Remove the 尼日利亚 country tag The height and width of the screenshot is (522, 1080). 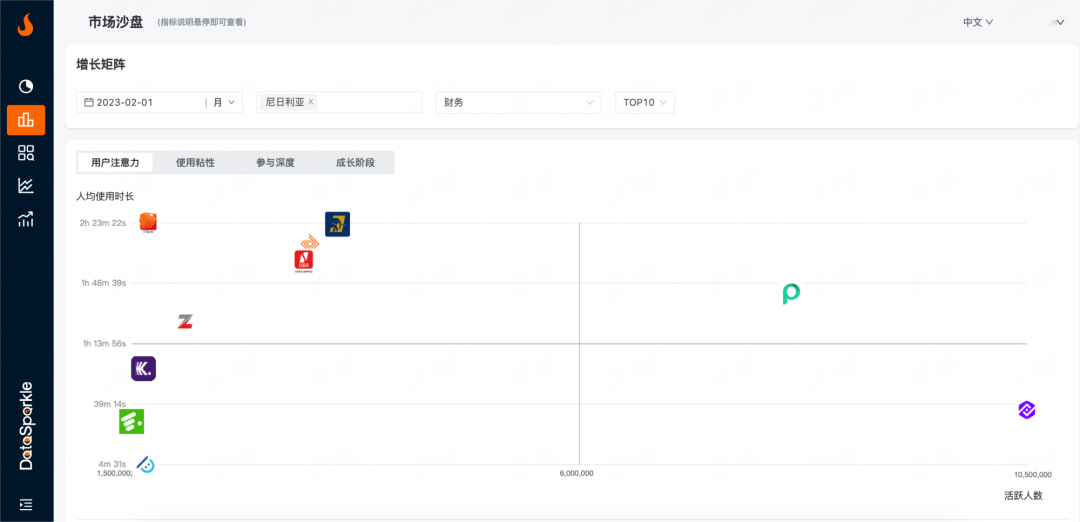coord(311,102)
